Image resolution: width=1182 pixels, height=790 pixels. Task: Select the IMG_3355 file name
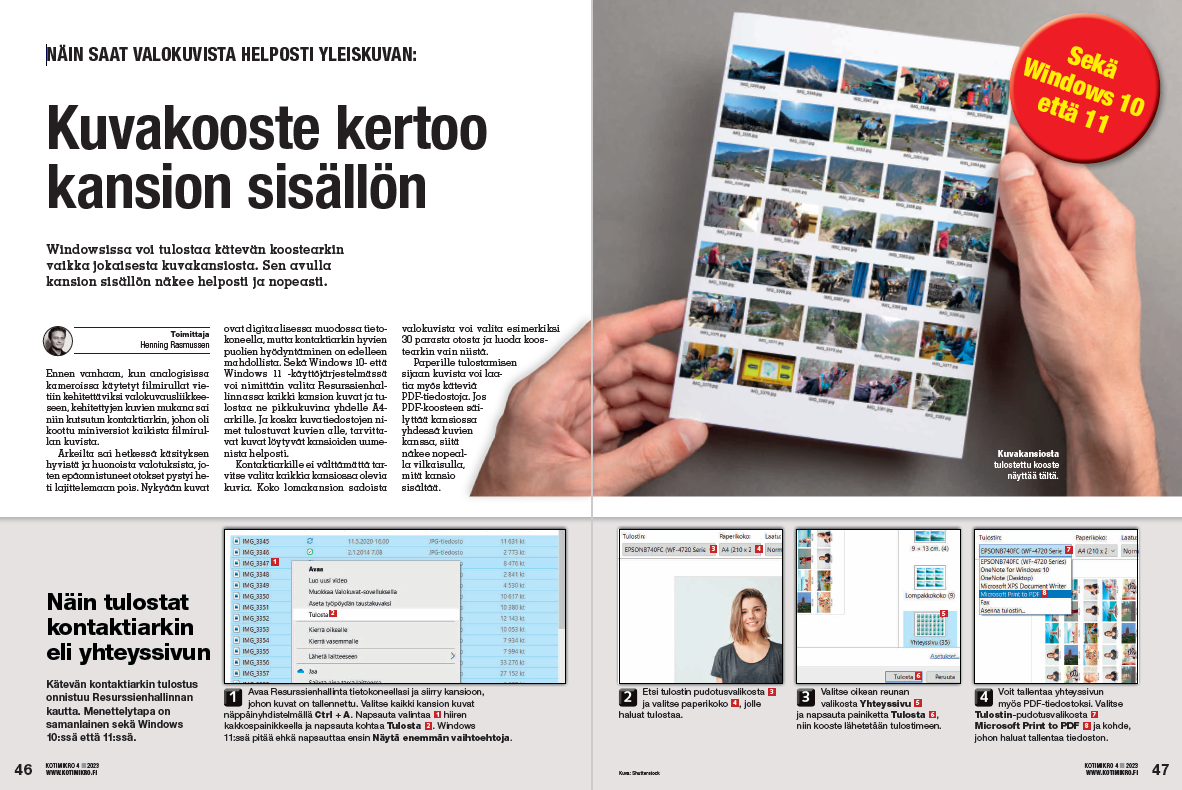256,651
